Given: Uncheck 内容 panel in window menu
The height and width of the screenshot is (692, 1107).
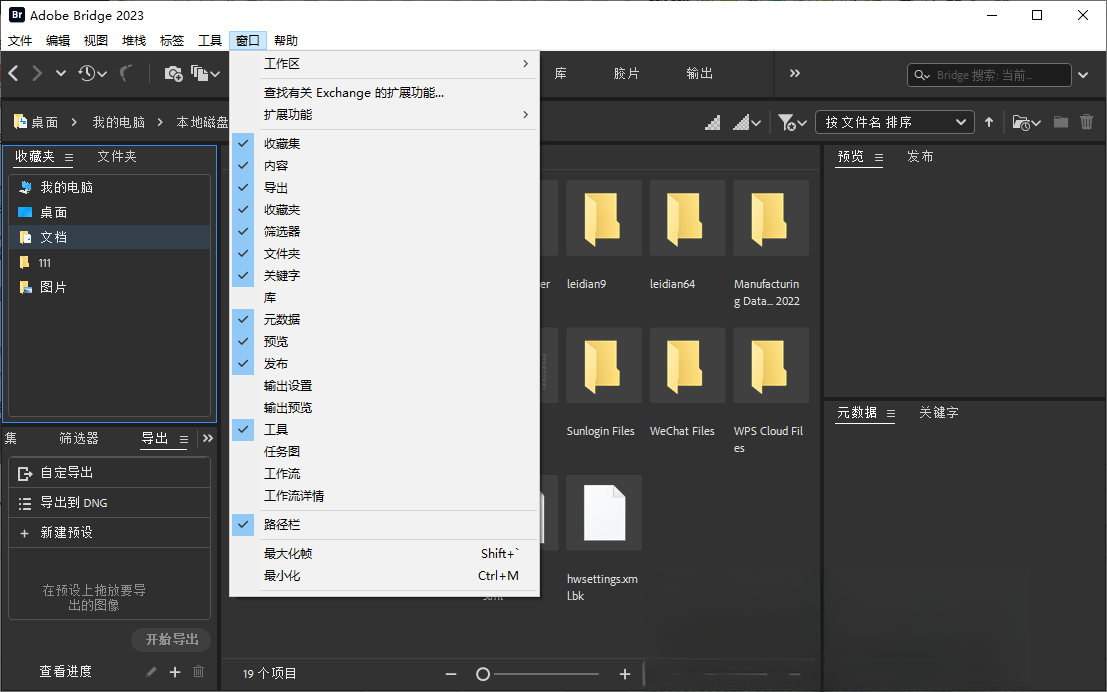Looking at the screenshot, I should tap(385, 165).
